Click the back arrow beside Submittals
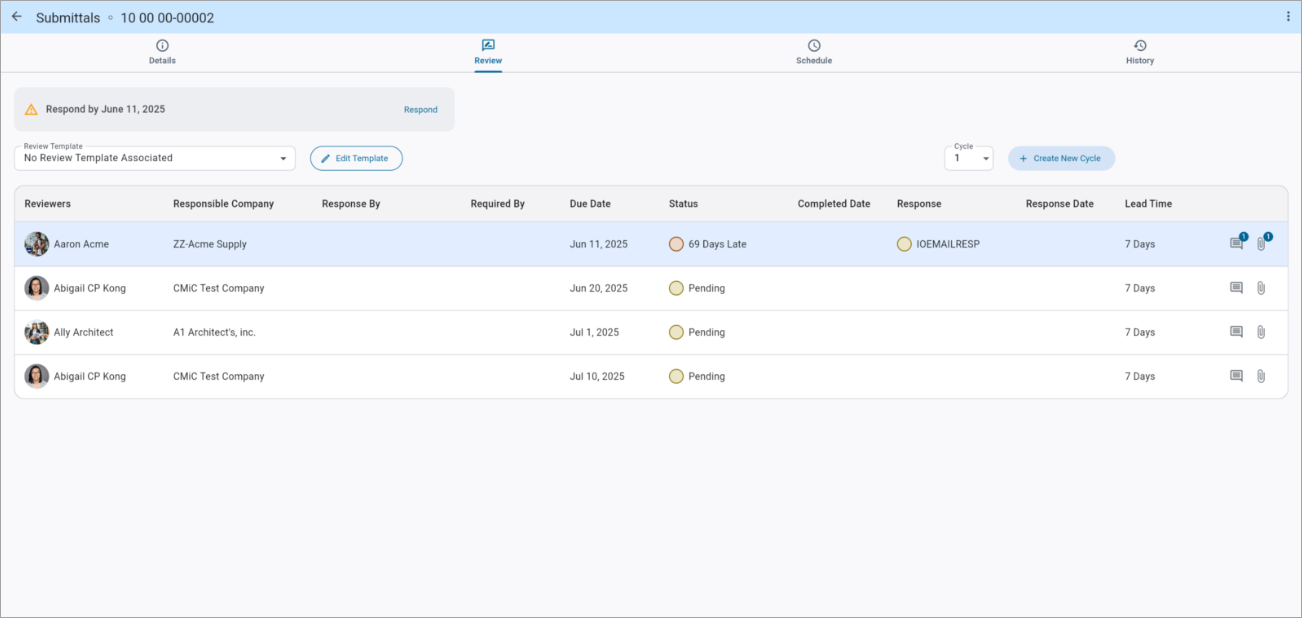The image size is (1302, 618). 16,17
